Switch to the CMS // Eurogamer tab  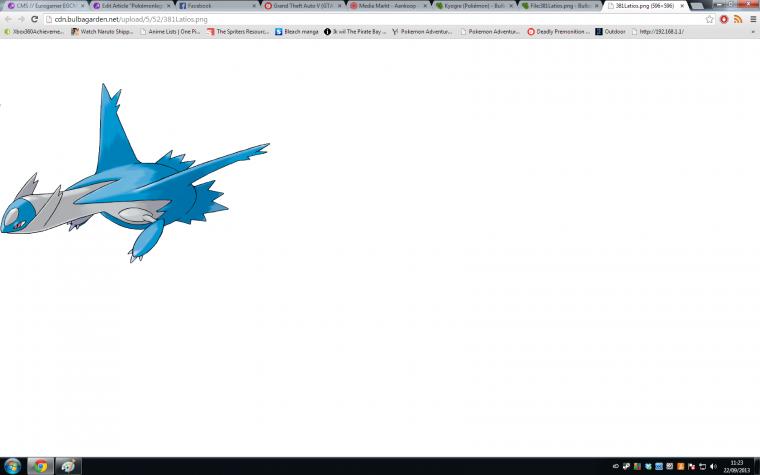46,6
